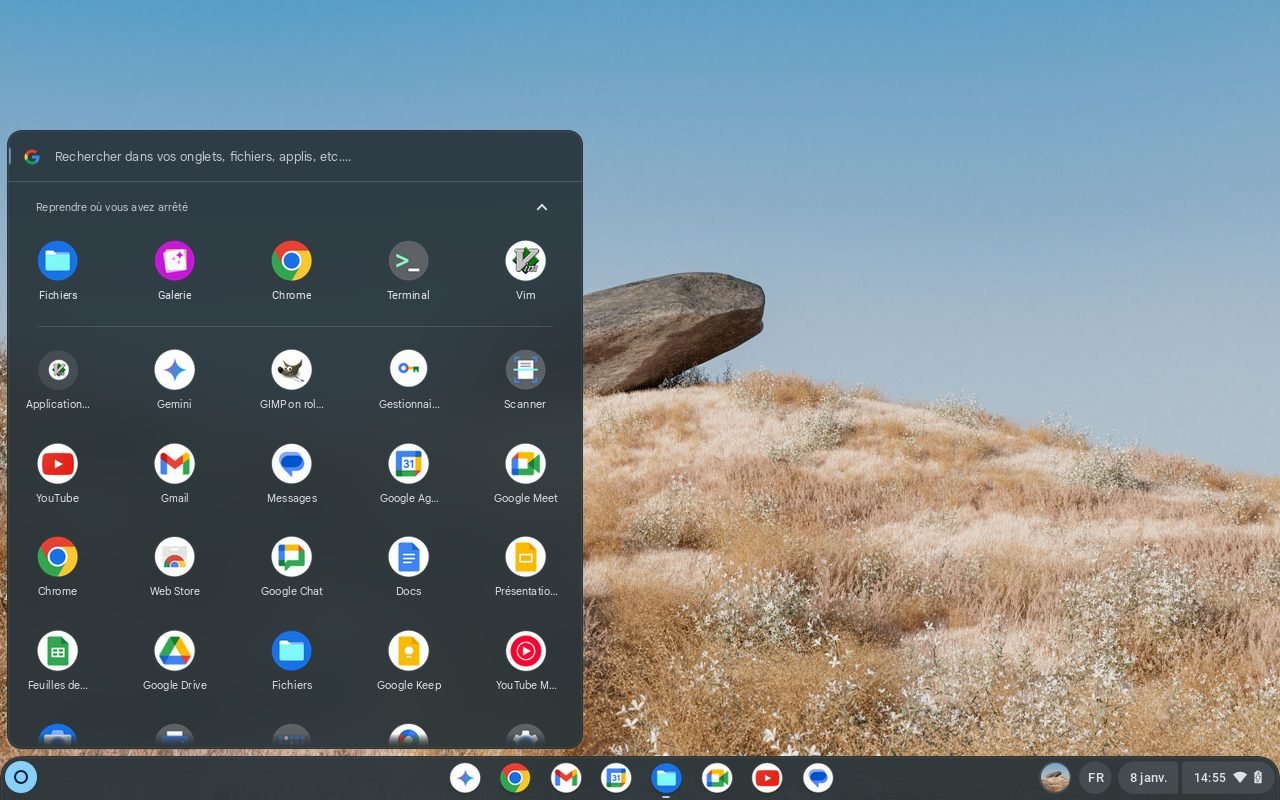Open the Galerie app
1280x800 pixels.
tap(174, 261)
